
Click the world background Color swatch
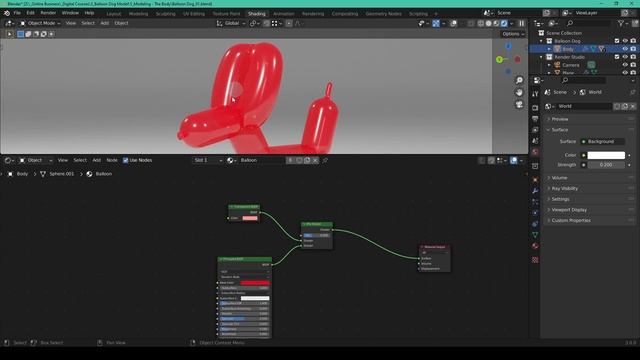[606, 155]
